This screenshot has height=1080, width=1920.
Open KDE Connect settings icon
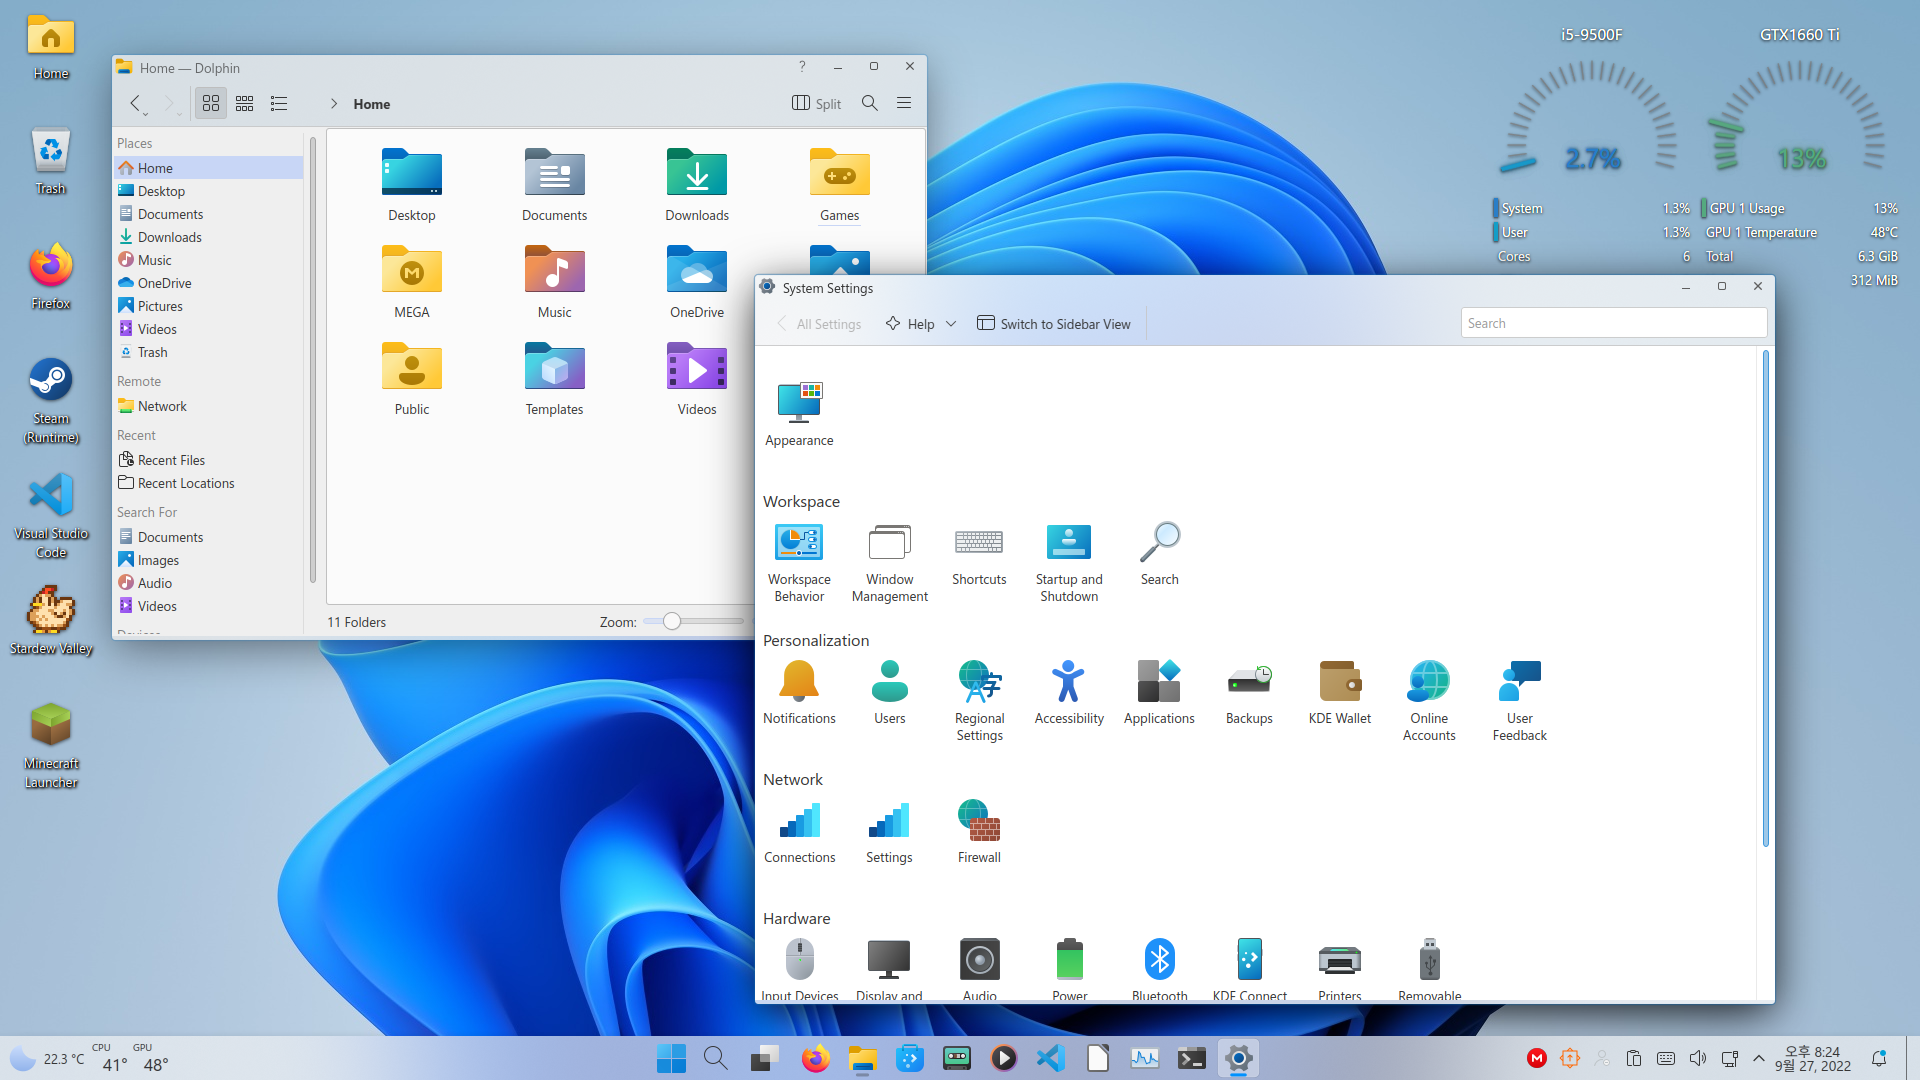coord(1249,968)
